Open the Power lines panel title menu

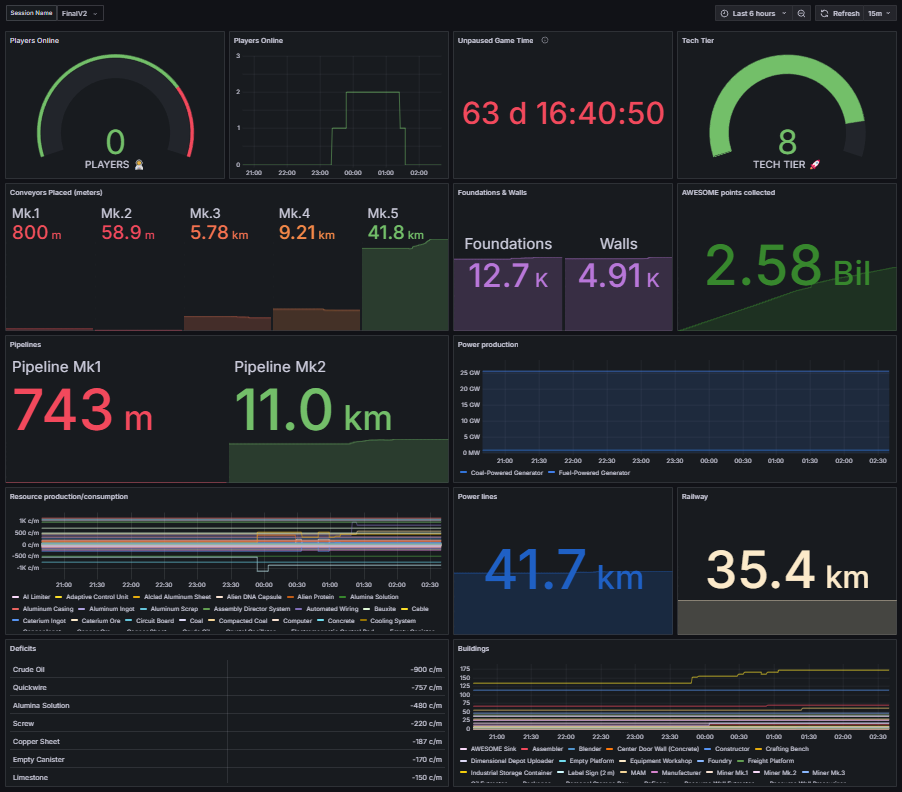(477, 496)
